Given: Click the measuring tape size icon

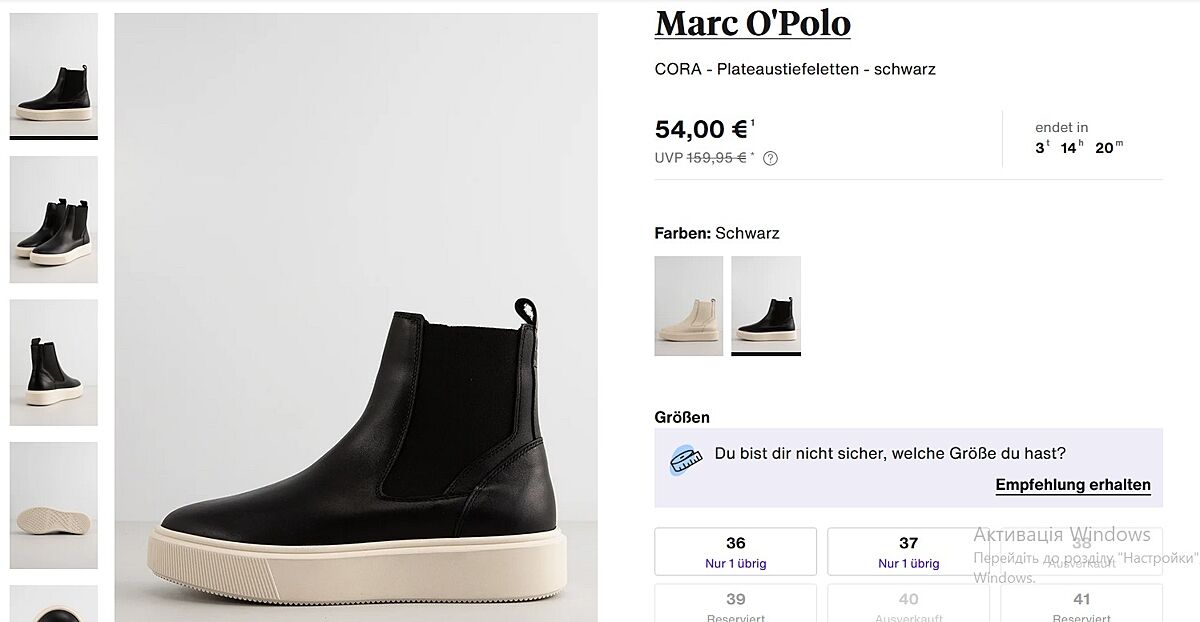Looking at the screenshot, I should [x=685, y=461].
